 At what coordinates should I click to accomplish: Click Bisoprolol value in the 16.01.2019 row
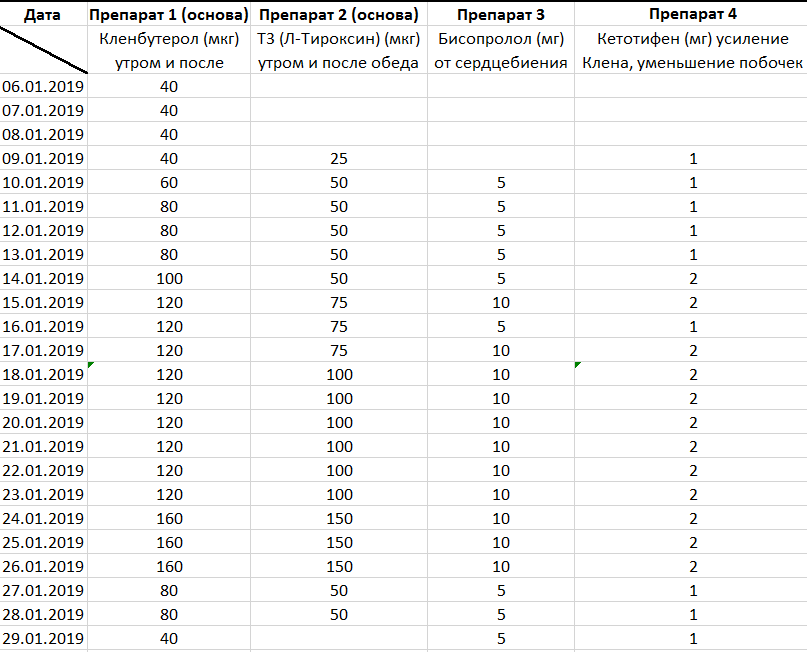(500, 327)
